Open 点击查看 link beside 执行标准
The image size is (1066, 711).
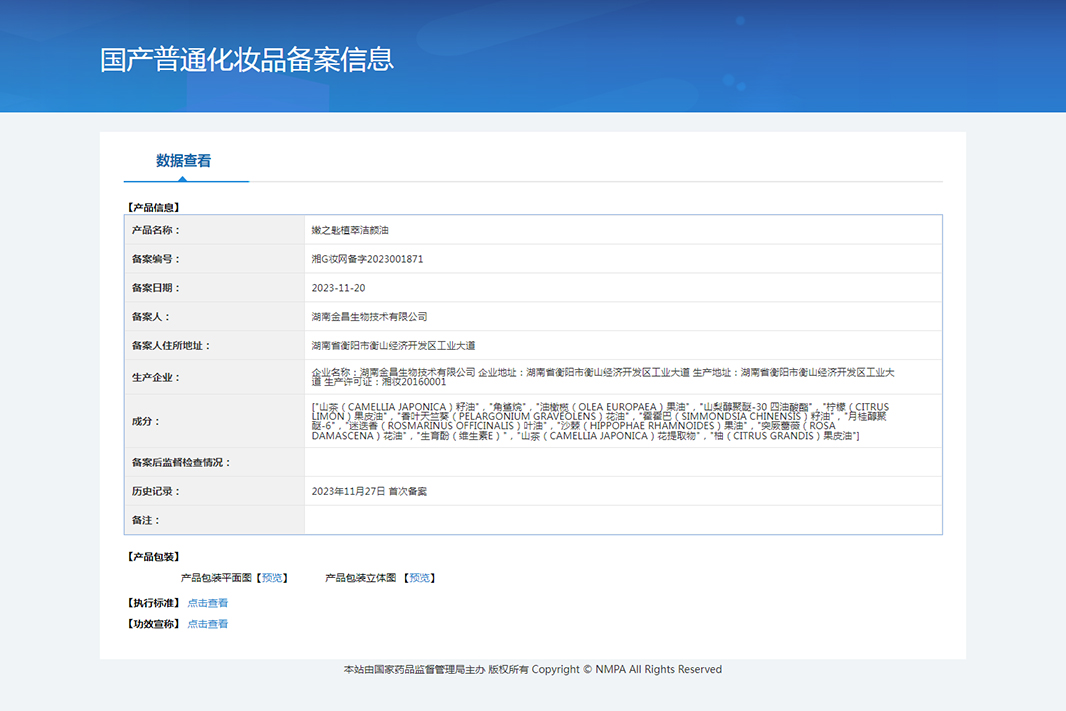point(208,603)
